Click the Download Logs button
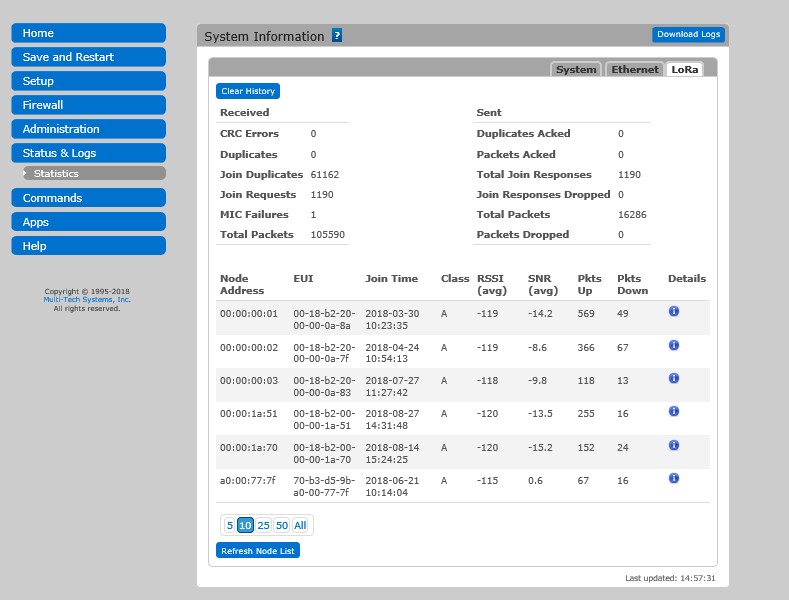 click(x=688, y=35)
